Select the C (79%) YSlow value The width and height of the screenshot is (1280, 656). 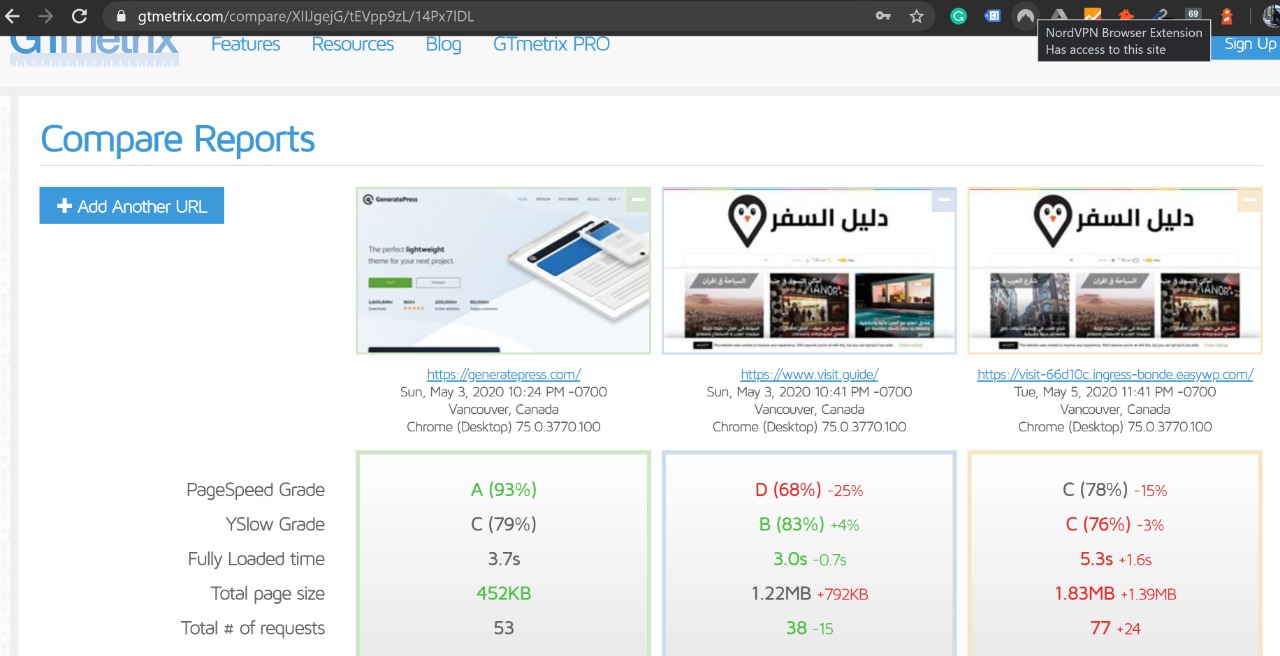(504, 524)
